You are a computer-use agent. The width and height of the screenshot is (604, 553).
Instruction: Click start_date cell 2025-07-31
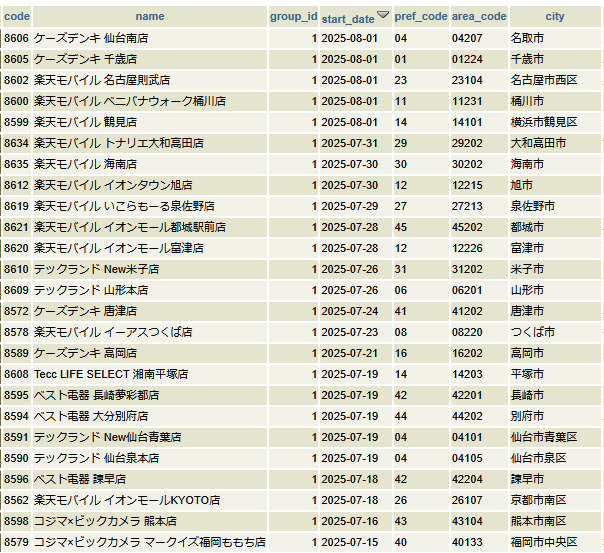[356, 143]
